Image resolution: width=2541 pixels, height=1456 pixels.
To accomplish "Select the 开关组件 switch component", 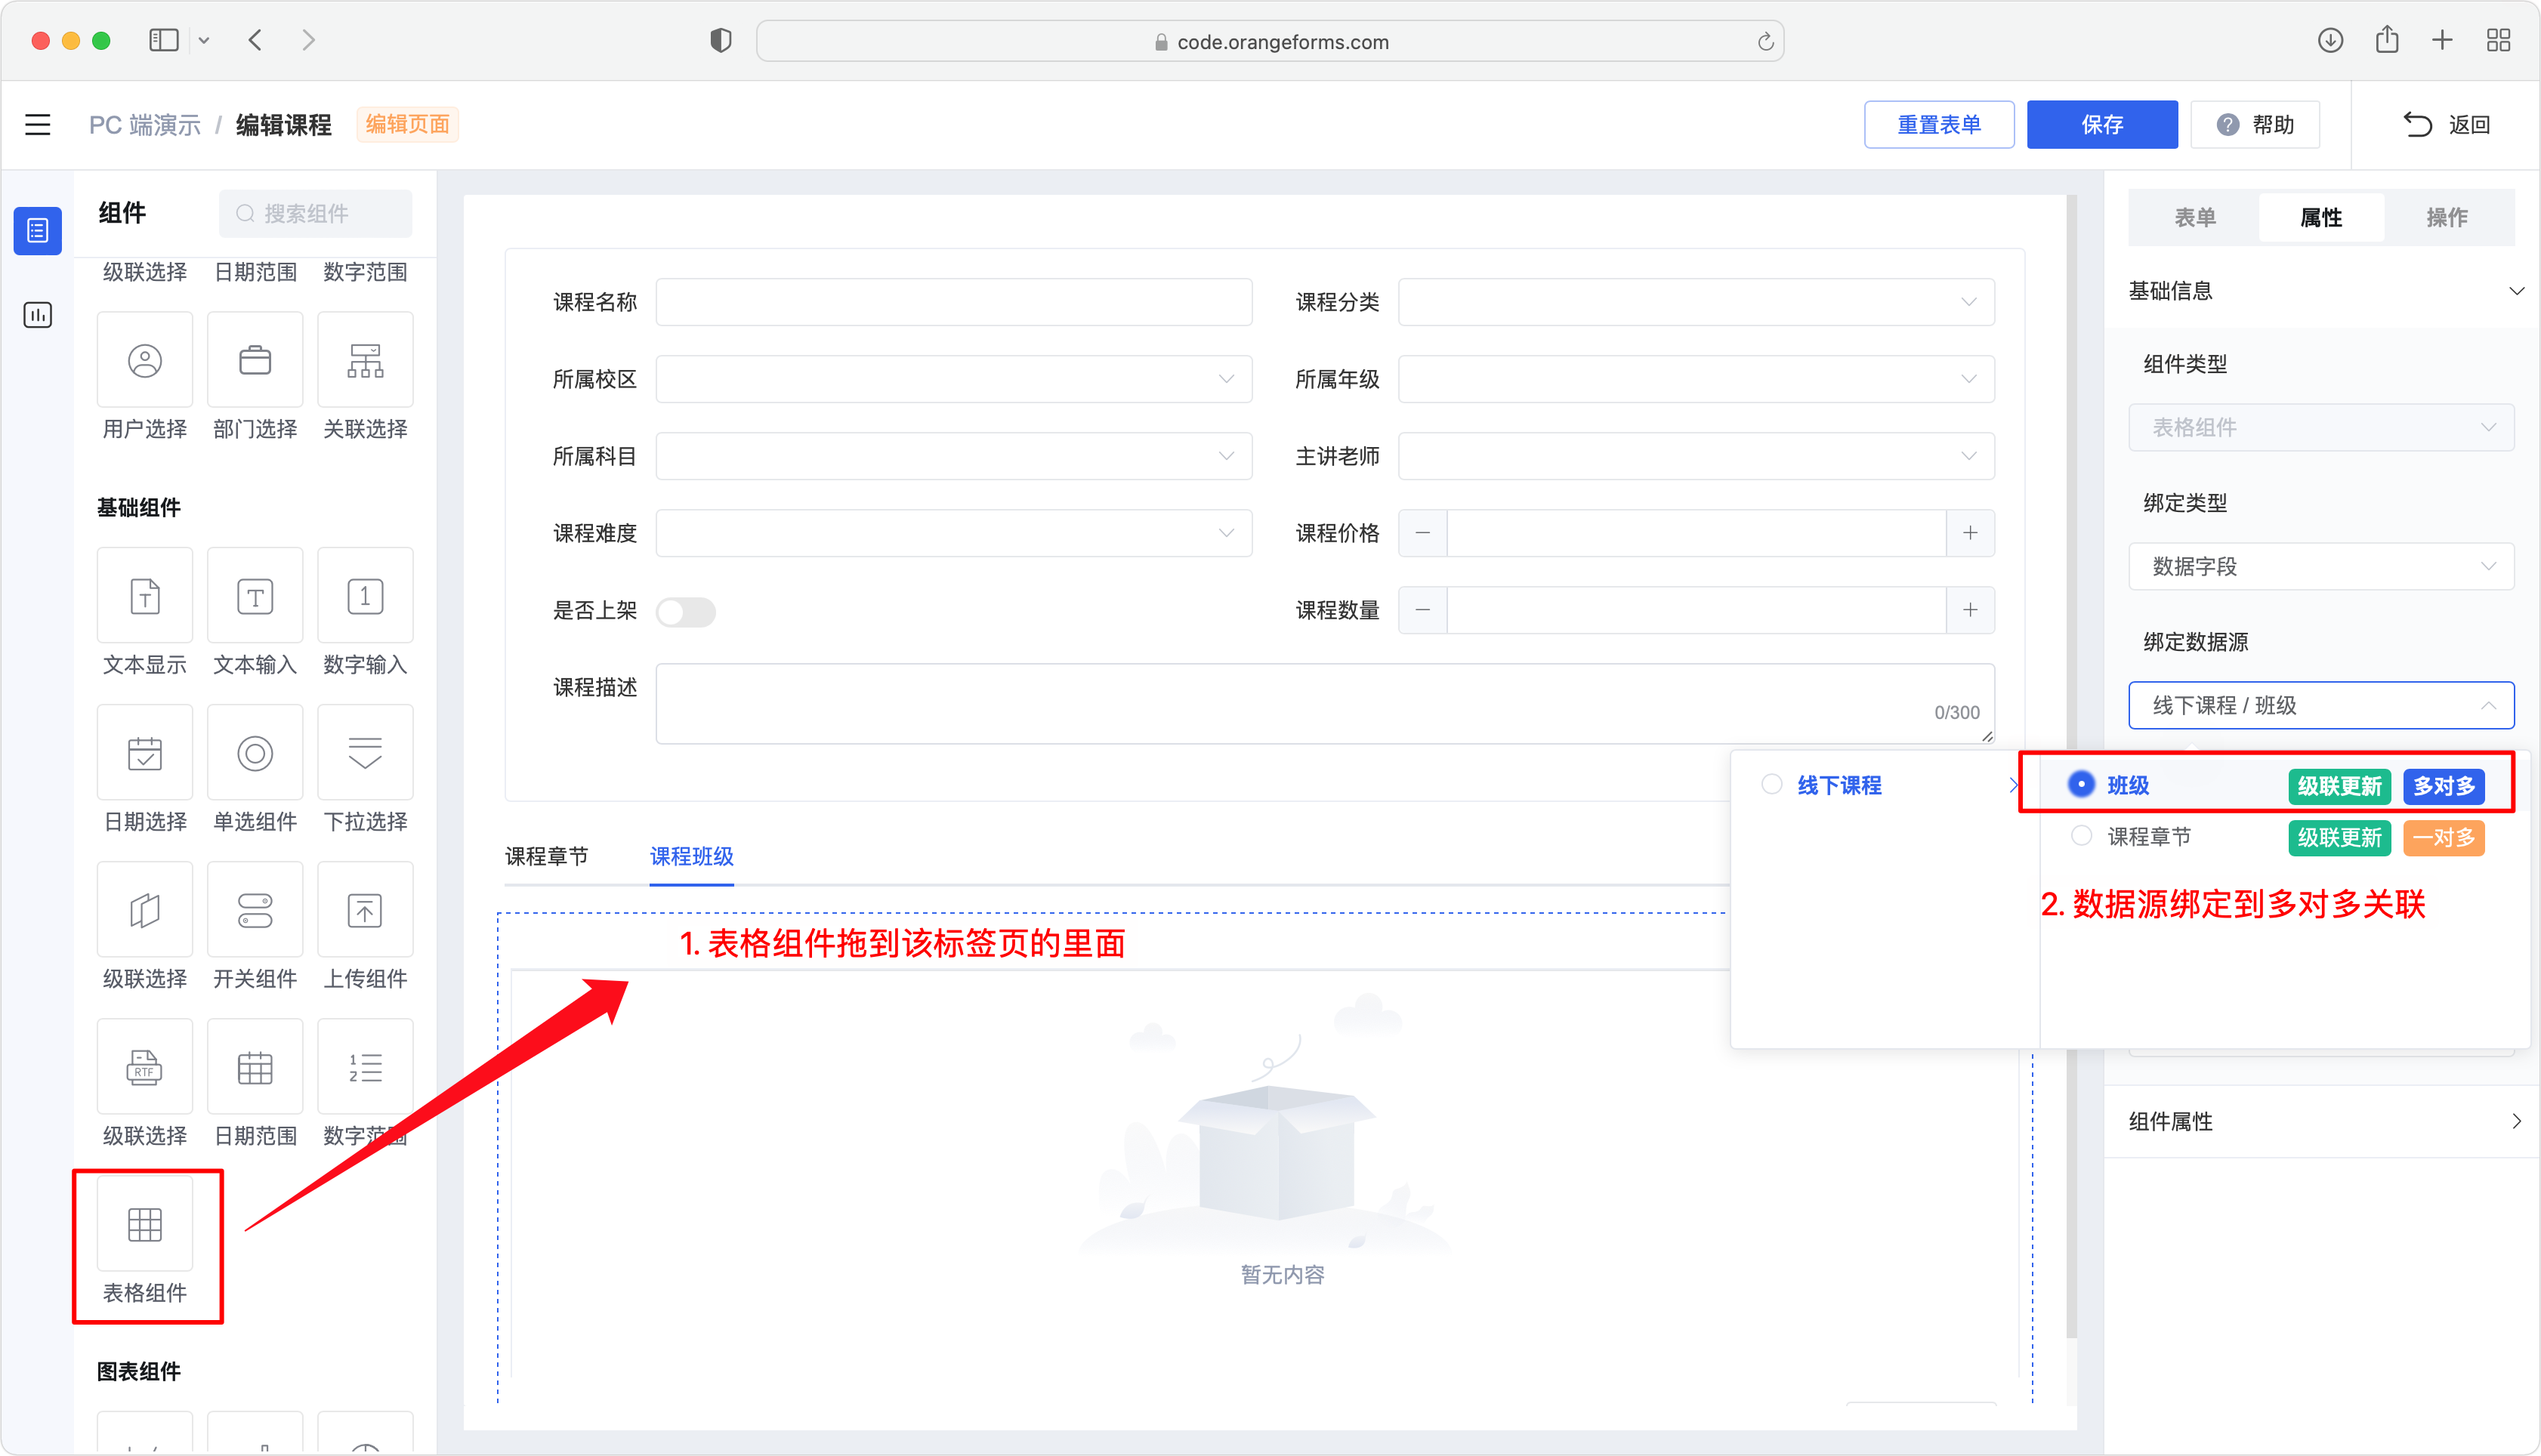I will (x=255, y=910).
